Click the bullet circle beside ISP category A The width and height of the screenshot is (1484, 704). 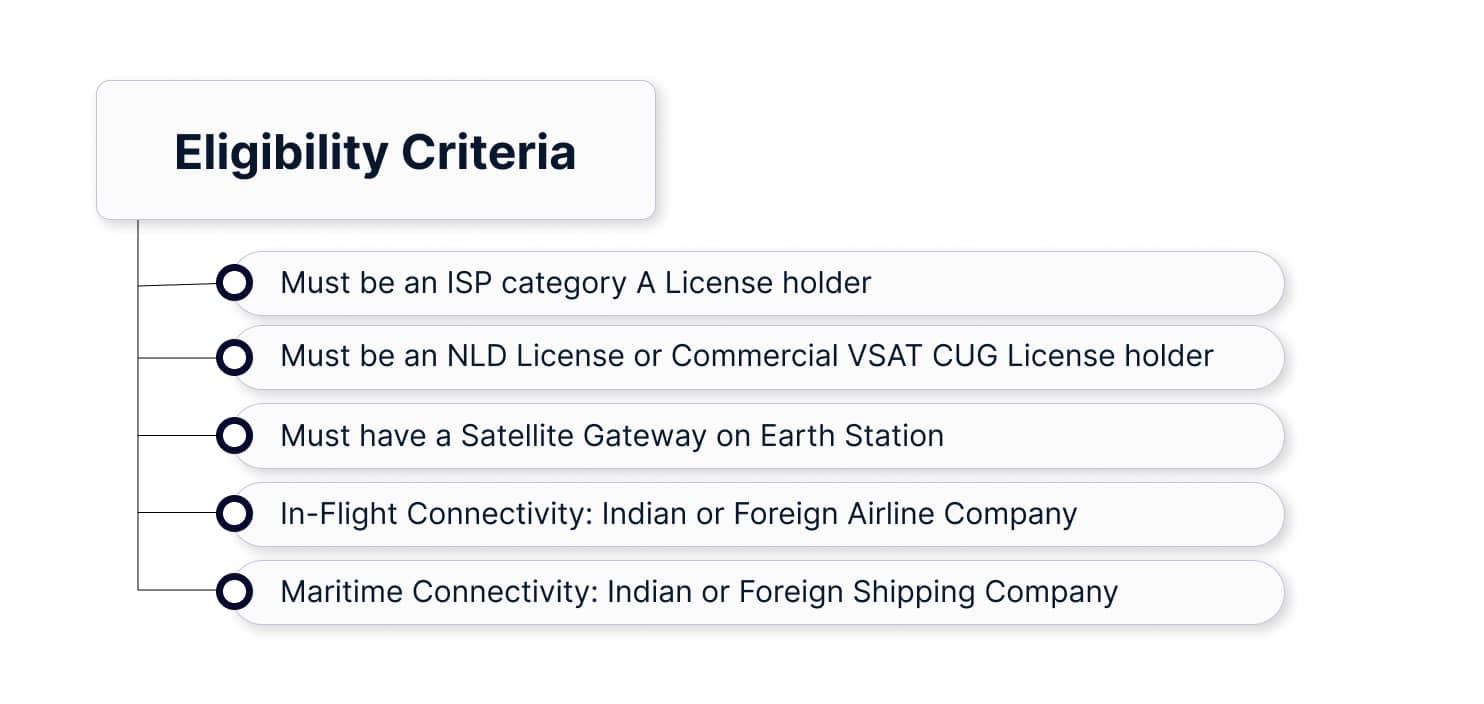point(234,283)
